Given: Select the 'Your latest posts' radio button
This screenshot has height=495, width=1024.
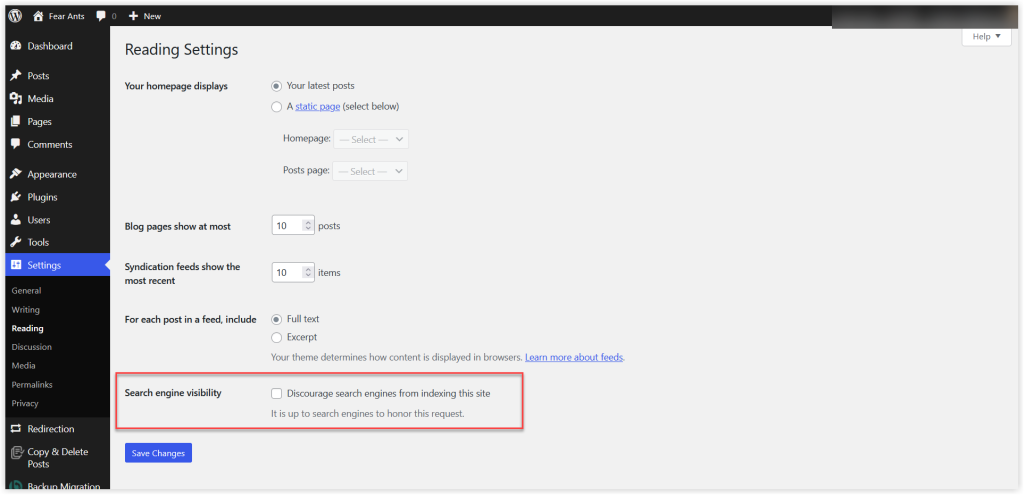Looking at the screenshot, I should click(276, 86).
